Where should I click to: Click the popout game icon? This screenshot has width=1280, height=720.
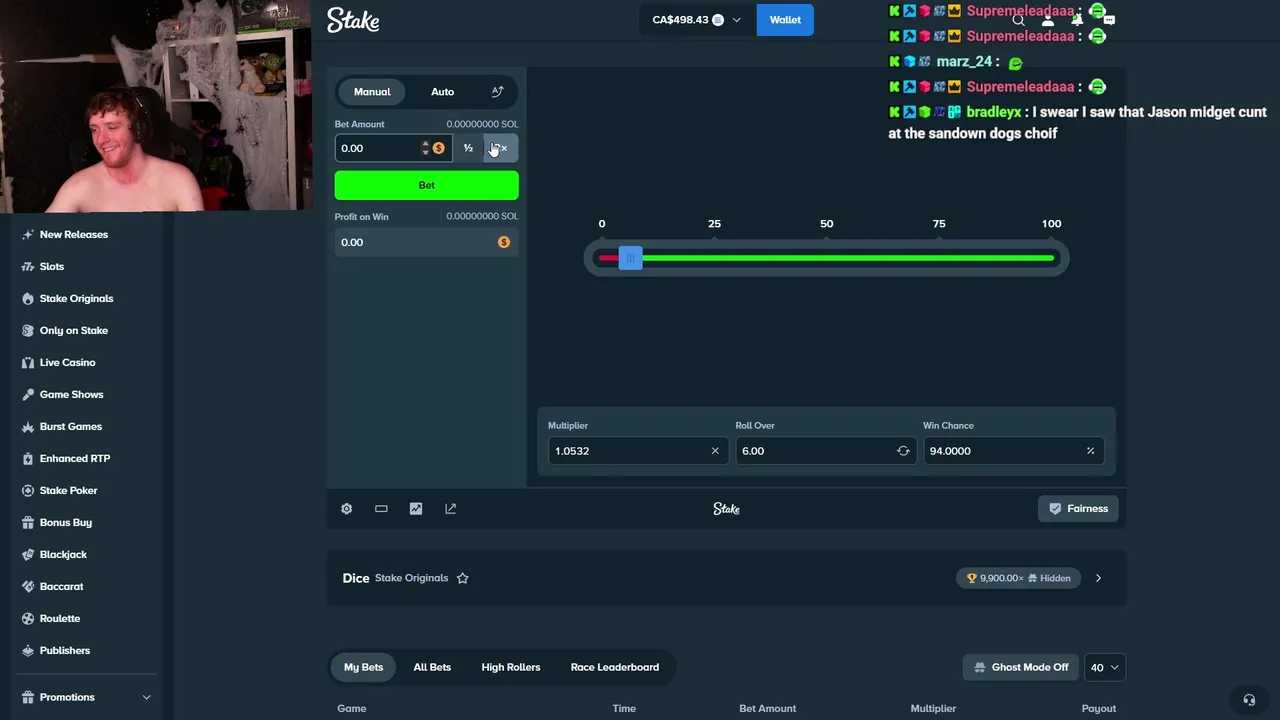[451, 509]
